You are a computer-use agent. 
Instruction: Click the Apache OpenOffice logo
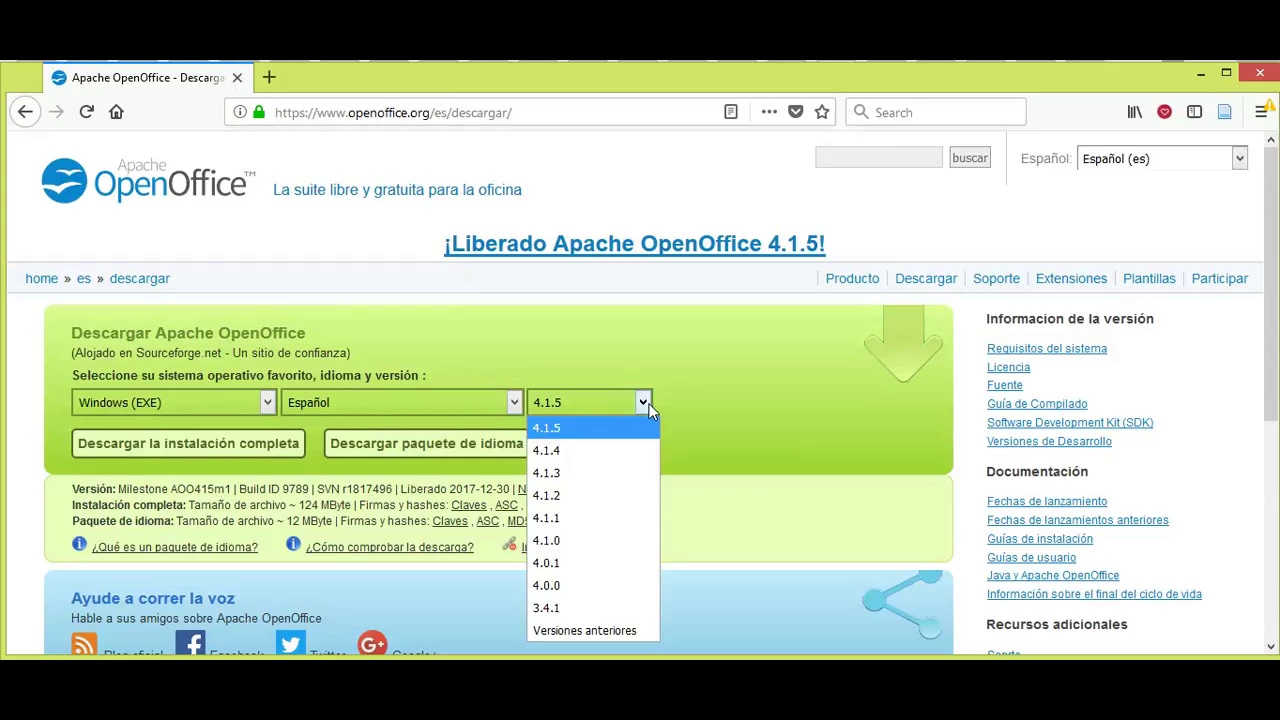(x=148, y=181)
